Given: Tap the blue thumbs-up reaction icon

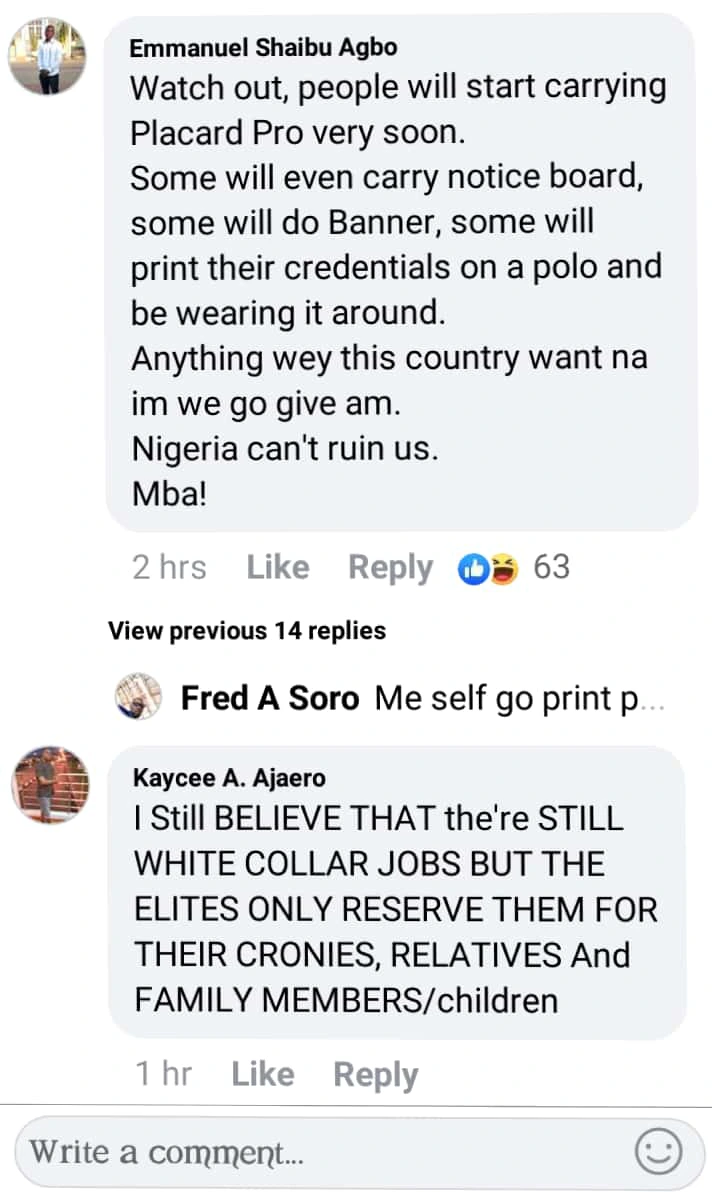Looking at the screenshot, I should coord(472,568).
